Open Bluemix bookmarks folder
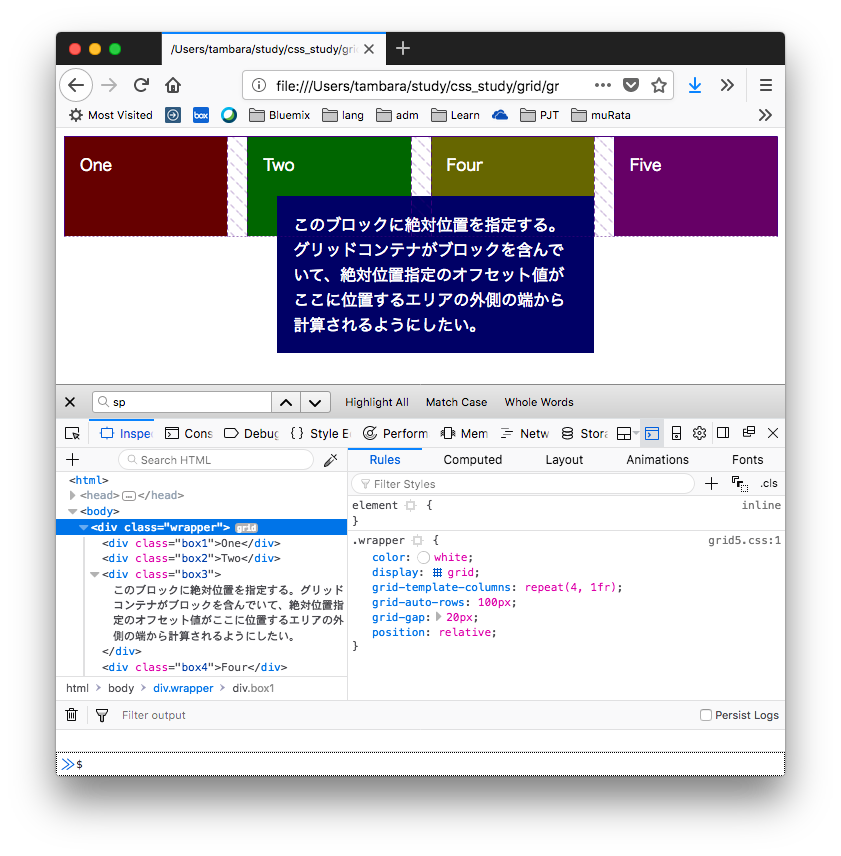Image resolution: width=841 pixels, height=856 pixels. tap(279, 115)
